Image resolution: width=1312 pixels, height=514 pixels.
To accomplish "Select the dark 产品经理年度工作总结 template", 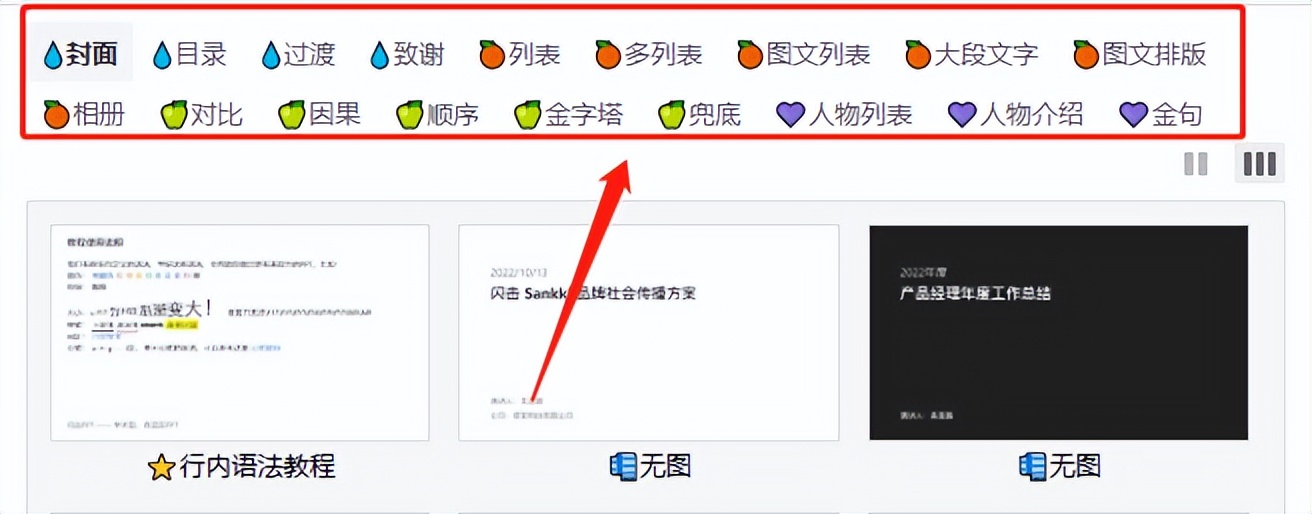I will [1059, 333].
